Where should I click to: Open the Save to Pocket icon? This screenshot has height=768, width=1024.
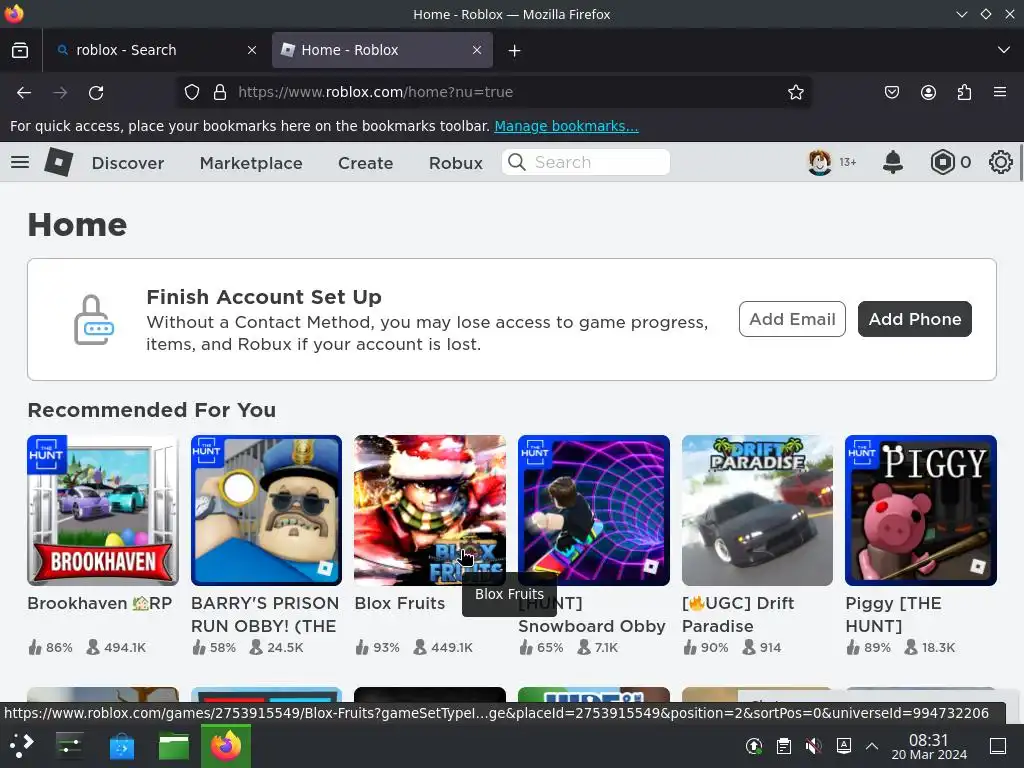891,93
